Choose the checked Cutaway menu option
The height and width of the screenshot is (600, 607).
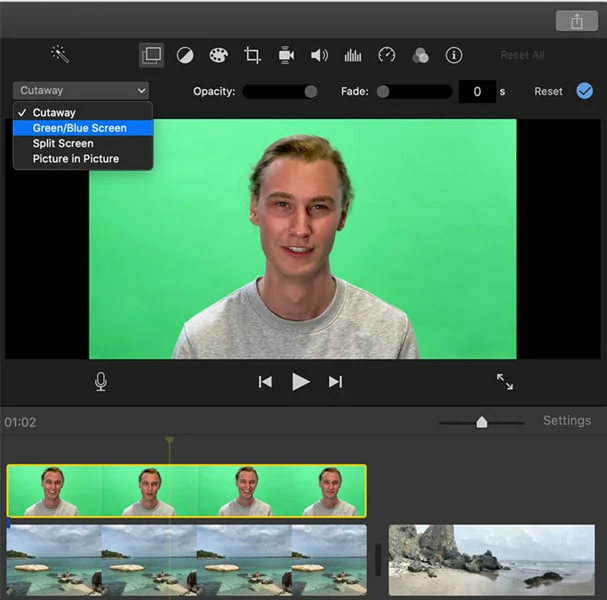[83, 113]
